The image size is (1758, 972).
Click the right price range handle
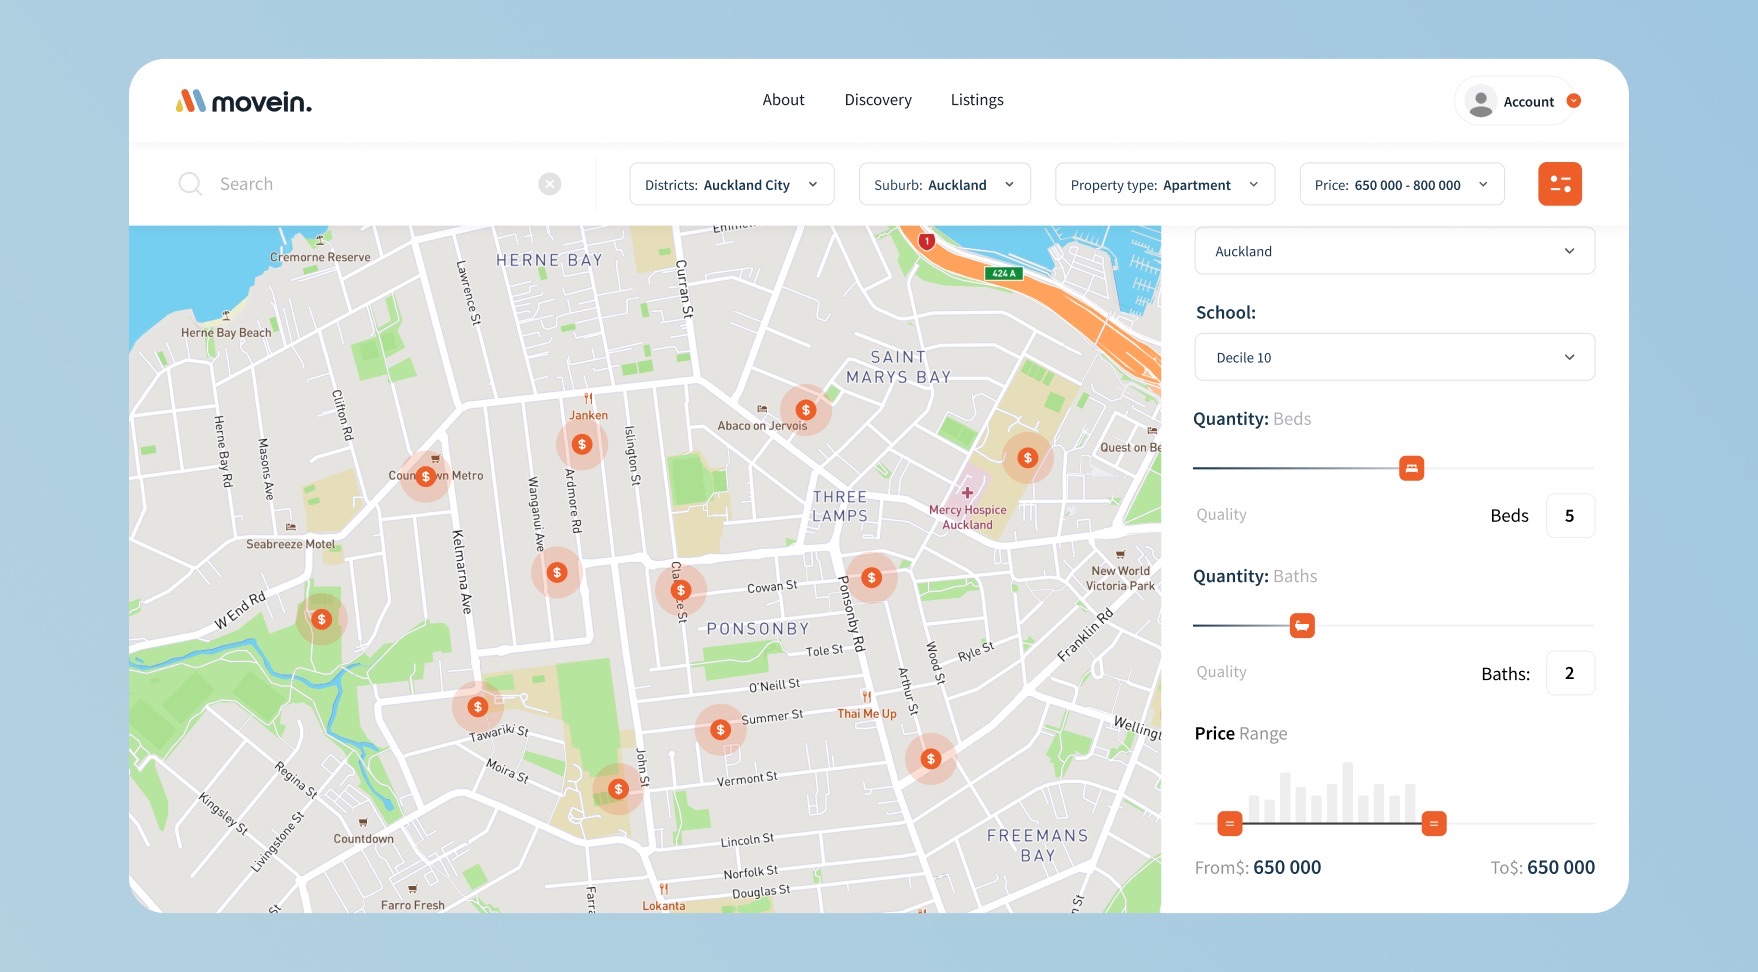pos(1434,824)
